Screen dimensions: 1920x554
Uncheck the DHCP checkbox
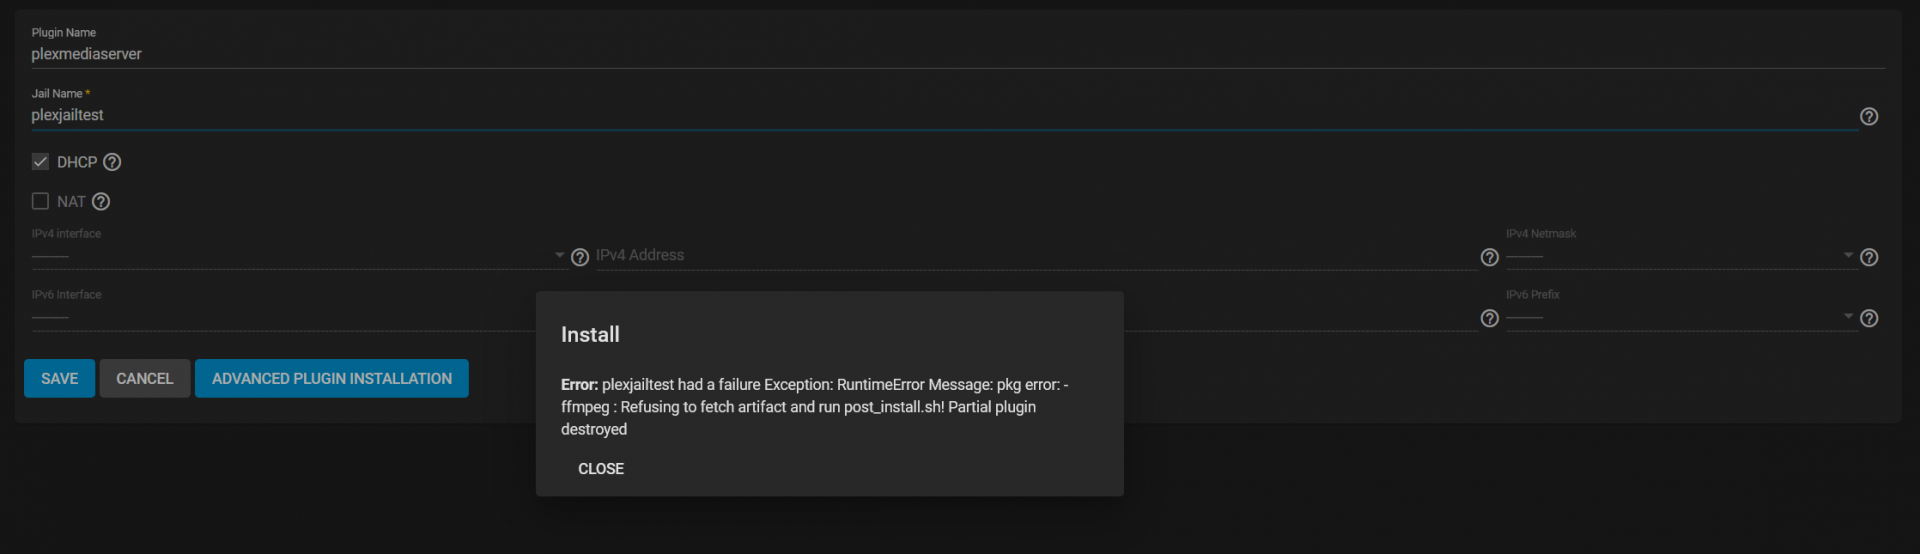pyautogui.click(x=40, y=162)
